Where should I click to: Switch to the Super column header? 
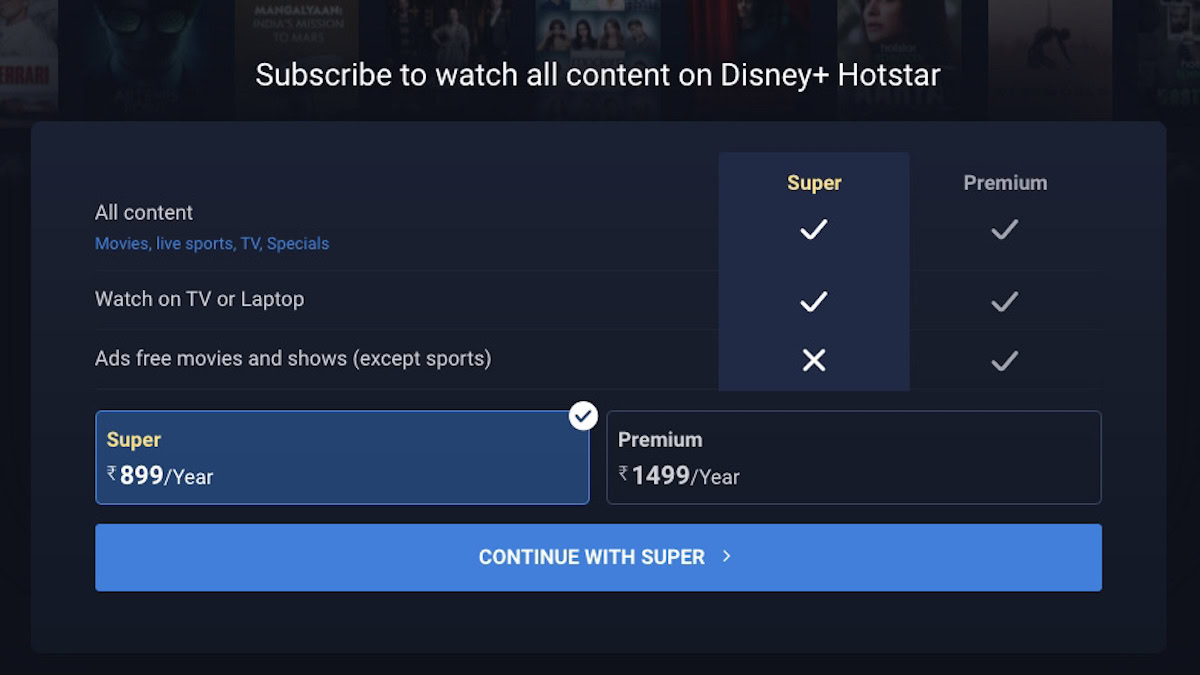click(x=814, y=183)
